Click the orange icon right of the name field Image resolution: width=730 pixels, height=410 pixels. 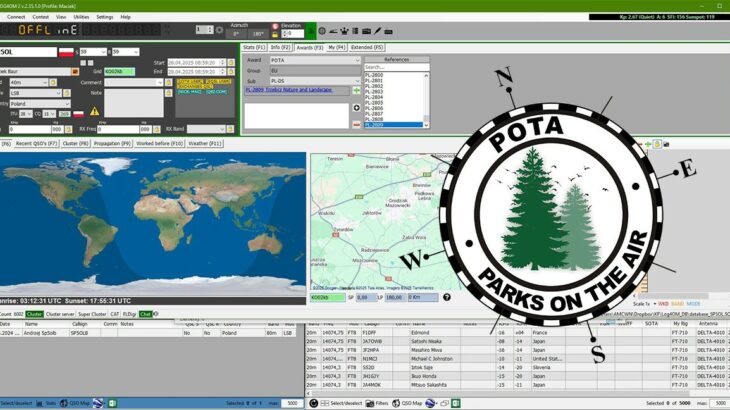[75, 72]
